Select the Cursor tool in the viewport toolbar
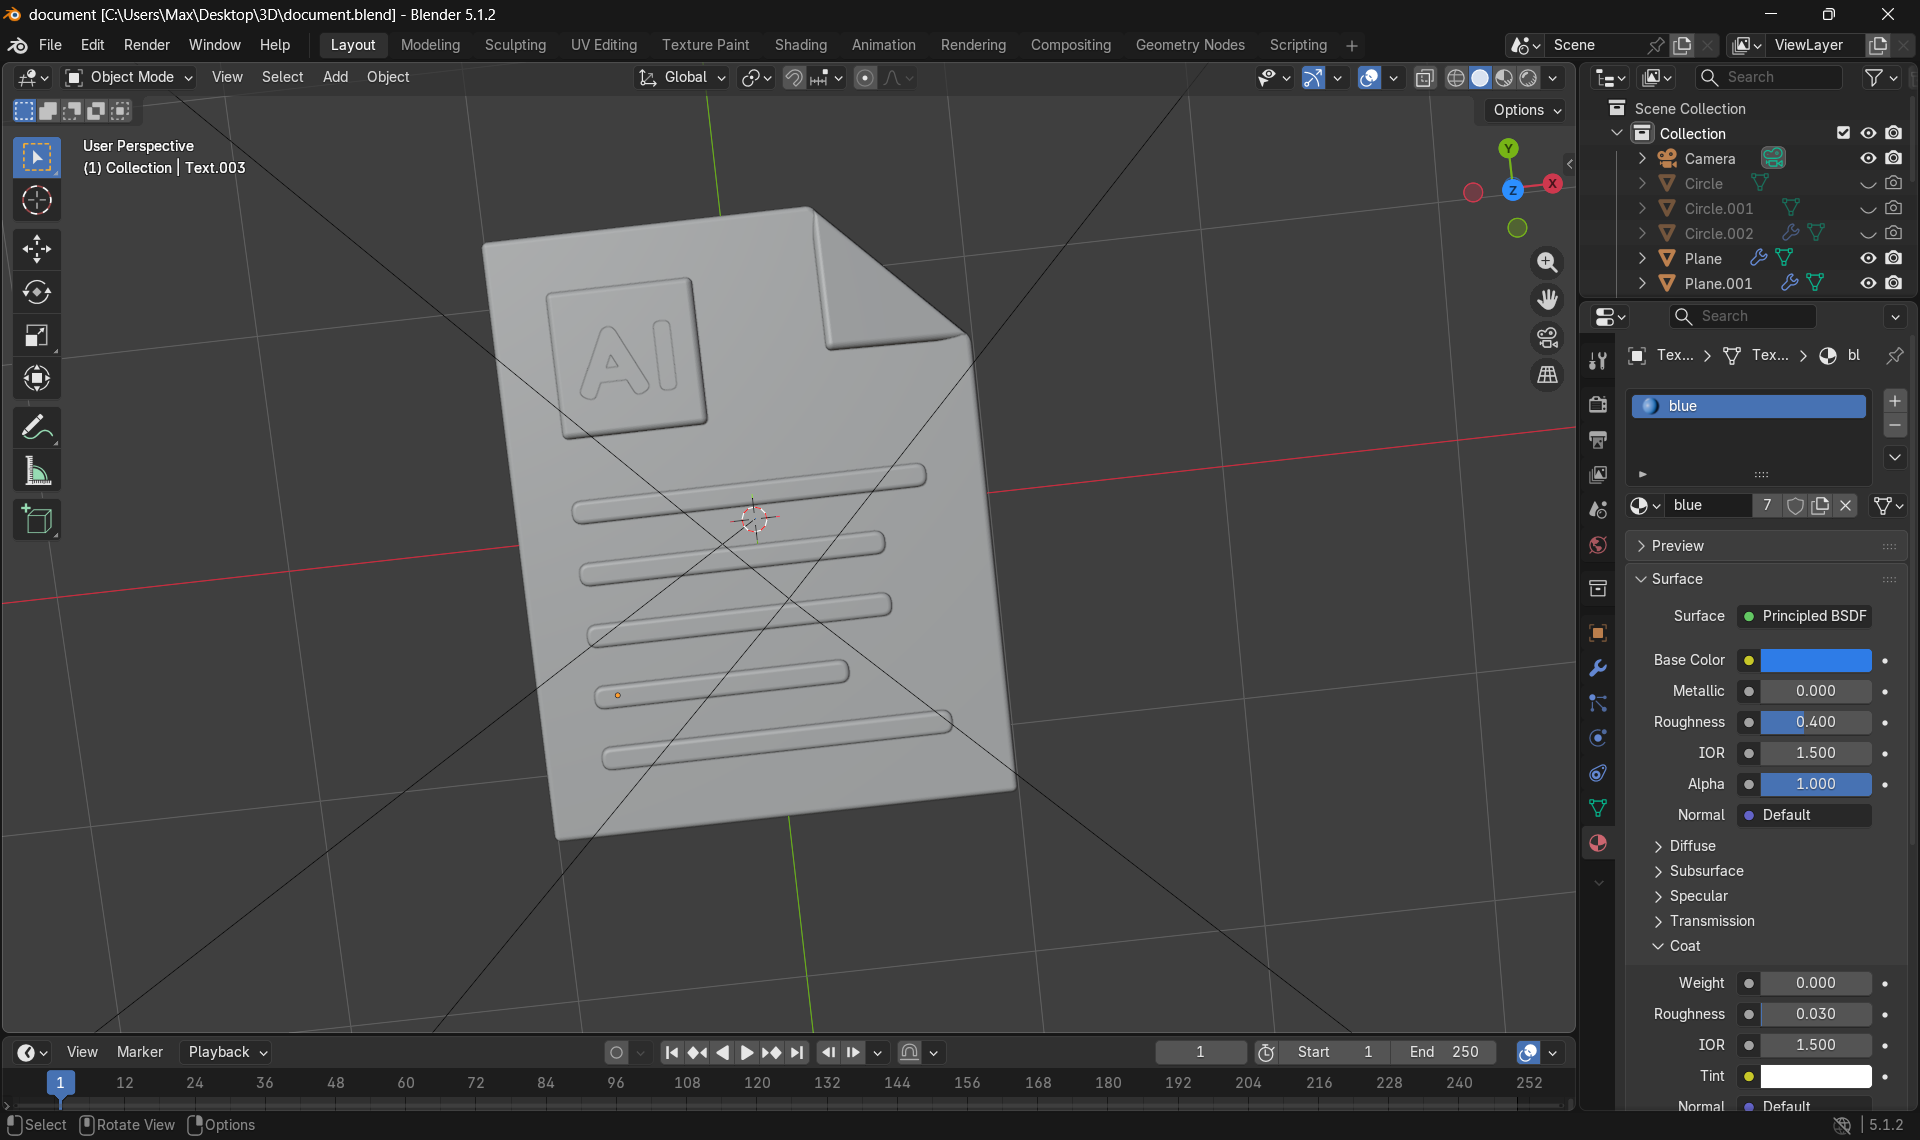Screen dimensions: 1920x1140 (37, 201)
